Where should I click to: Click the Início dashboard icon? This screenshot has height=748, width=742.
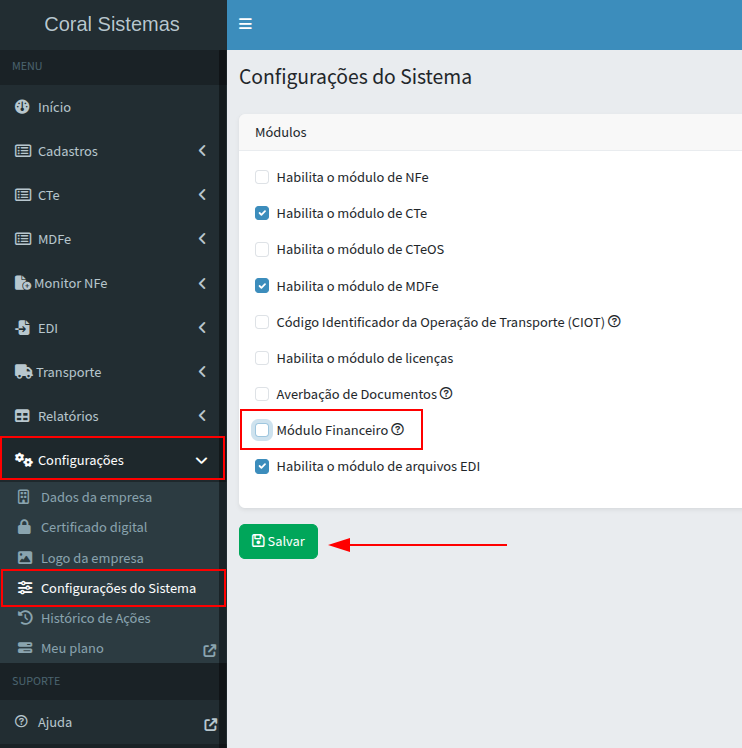point(22,107)
